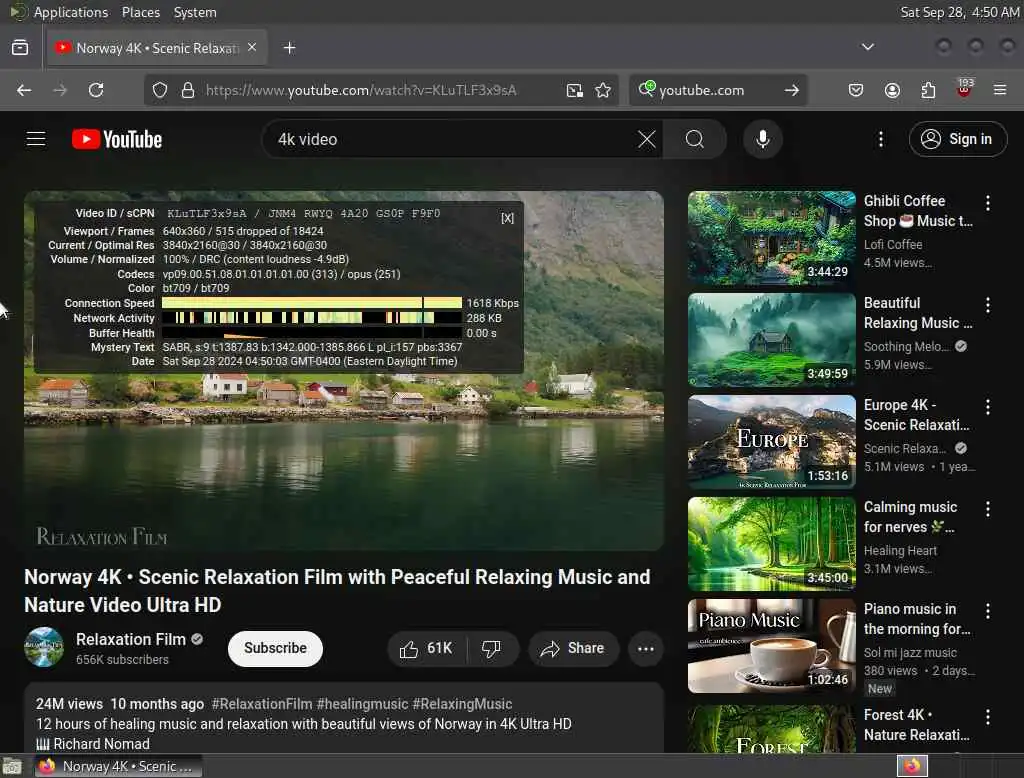Show desktop via bottom-left panel icon
The width and height of the screenshot is (1024, 778).
pyautogui.click(x=12, y=766)
